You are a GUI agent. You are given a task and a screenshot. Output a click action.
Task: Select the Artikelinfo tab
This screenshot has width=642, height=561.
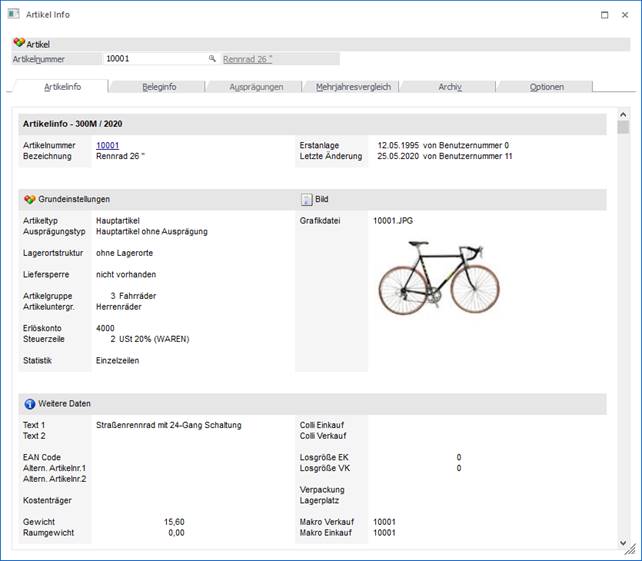tap(62, 87)
